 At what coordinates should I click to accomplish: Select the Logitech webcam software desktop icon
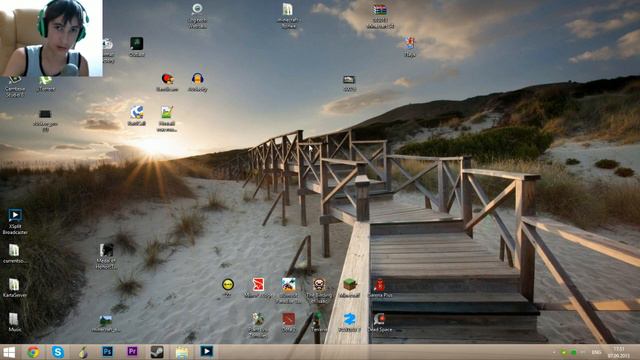(198, 16)
